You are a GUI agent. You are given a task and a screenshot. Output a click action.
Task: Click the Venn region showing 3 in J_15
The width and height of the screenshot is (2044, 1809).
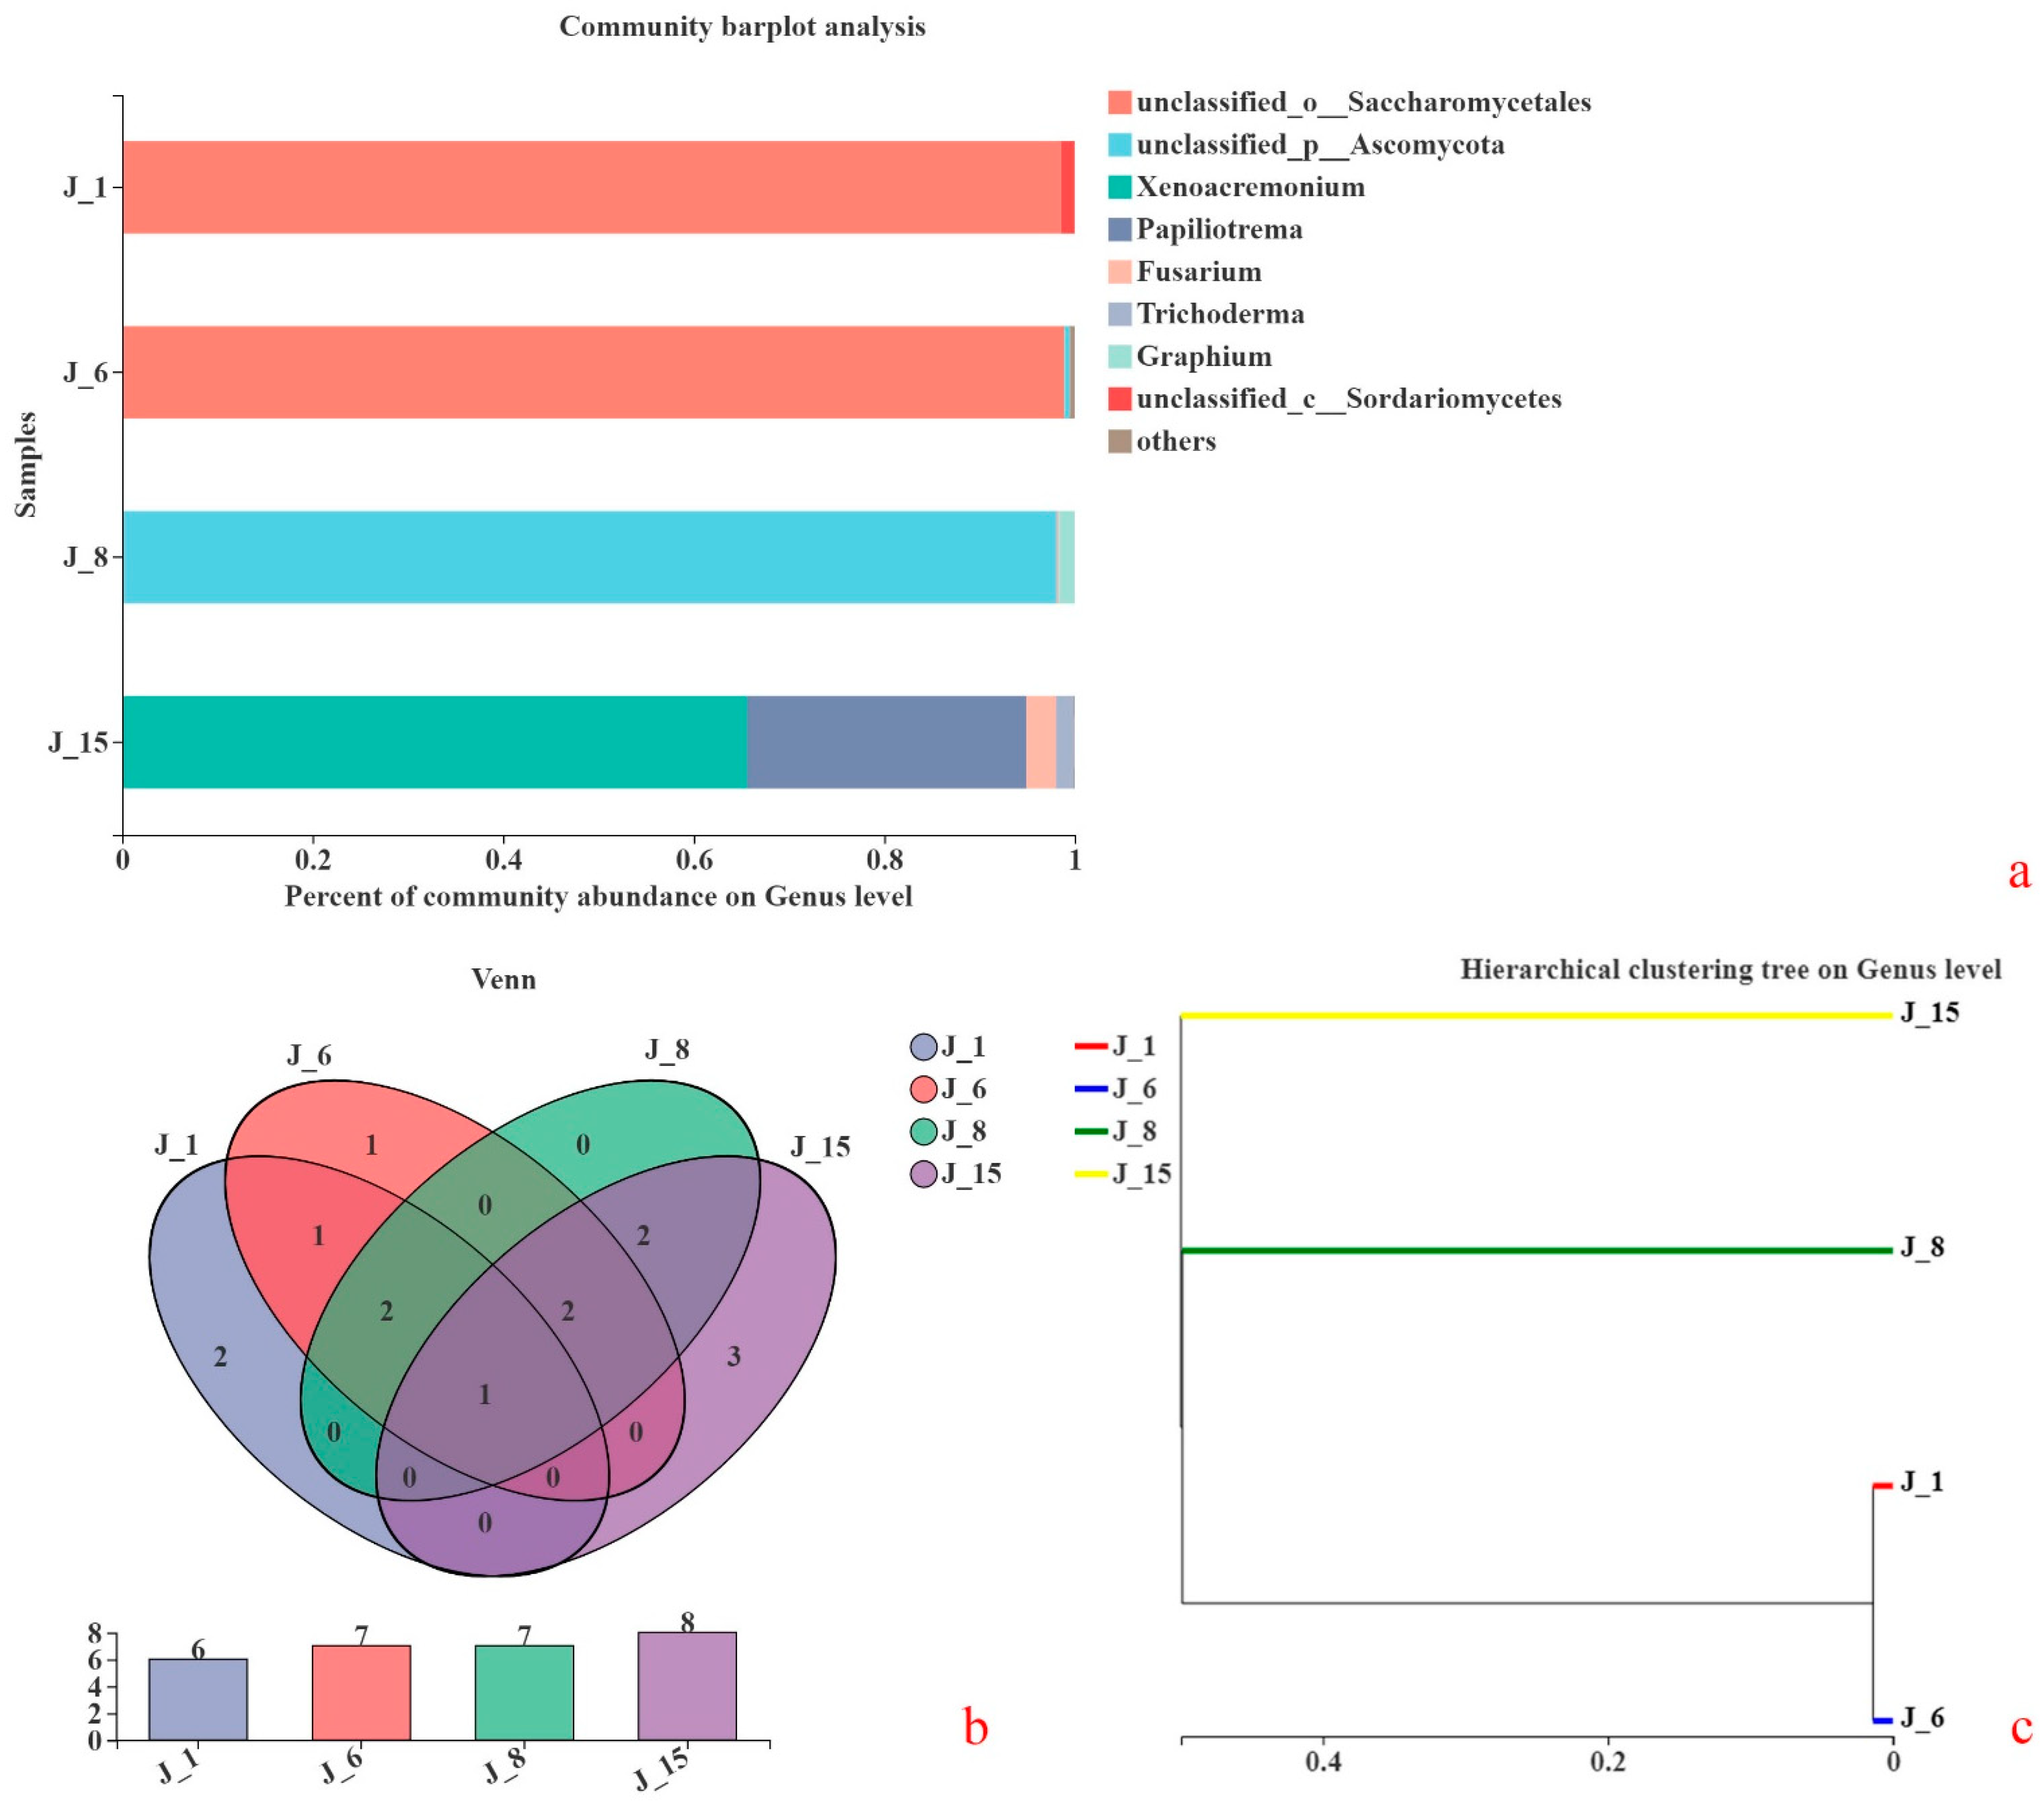[x=733, y=1357]
